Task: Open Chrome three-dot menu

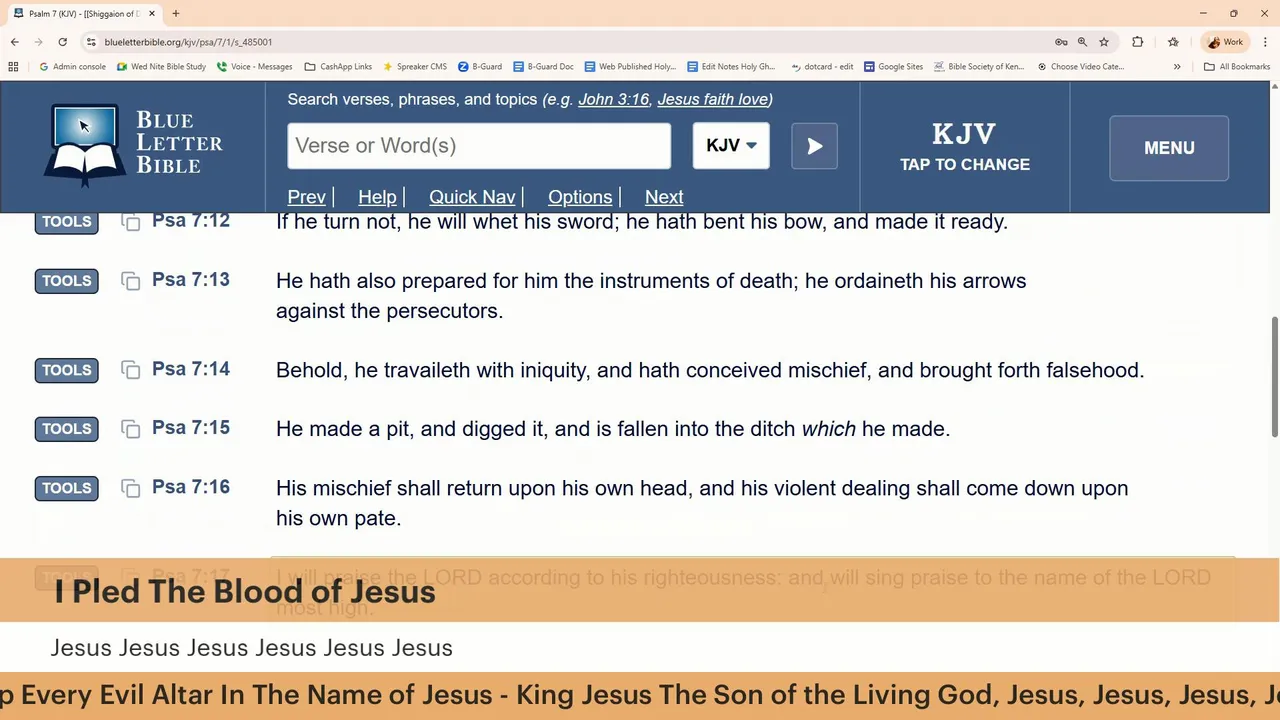Action: pos(1266,42)
